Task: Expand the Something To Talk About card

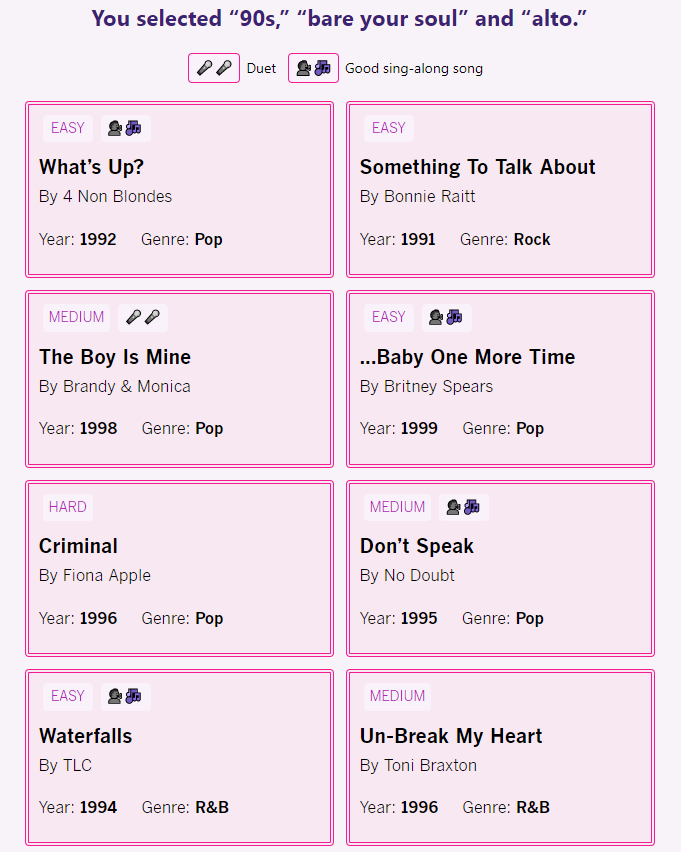Action: (x=500, y=188)
